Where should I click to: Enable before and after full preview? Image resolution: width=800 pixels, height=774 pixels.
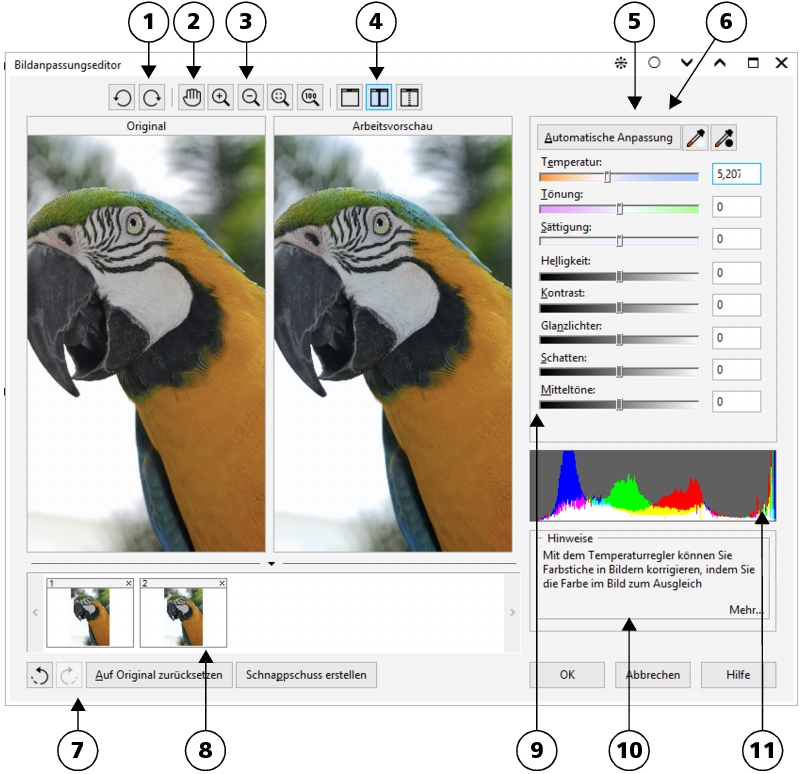(x=380, y=98)
